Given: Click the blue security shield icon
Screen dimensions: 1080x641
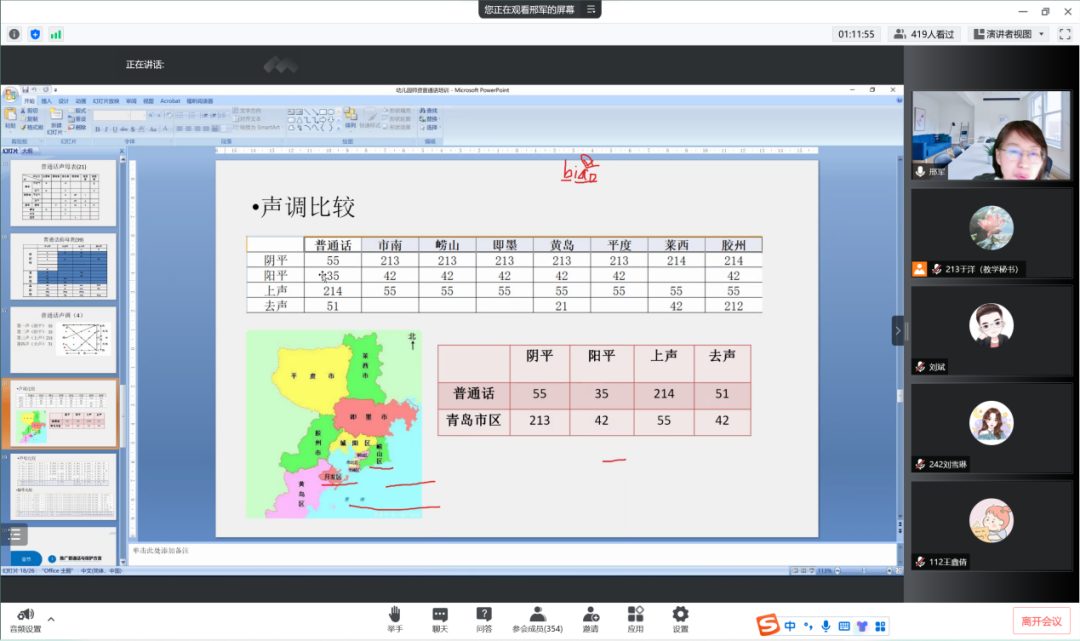Looking at the screenshot, I should click(x=35, y=34).
